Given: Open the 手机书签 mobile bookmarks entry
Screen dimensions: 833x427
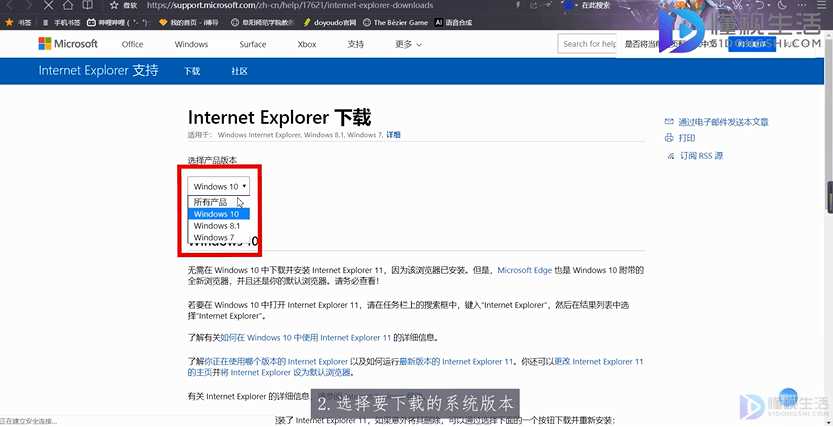Looking at the screenshot, I should tap(62, 23).
